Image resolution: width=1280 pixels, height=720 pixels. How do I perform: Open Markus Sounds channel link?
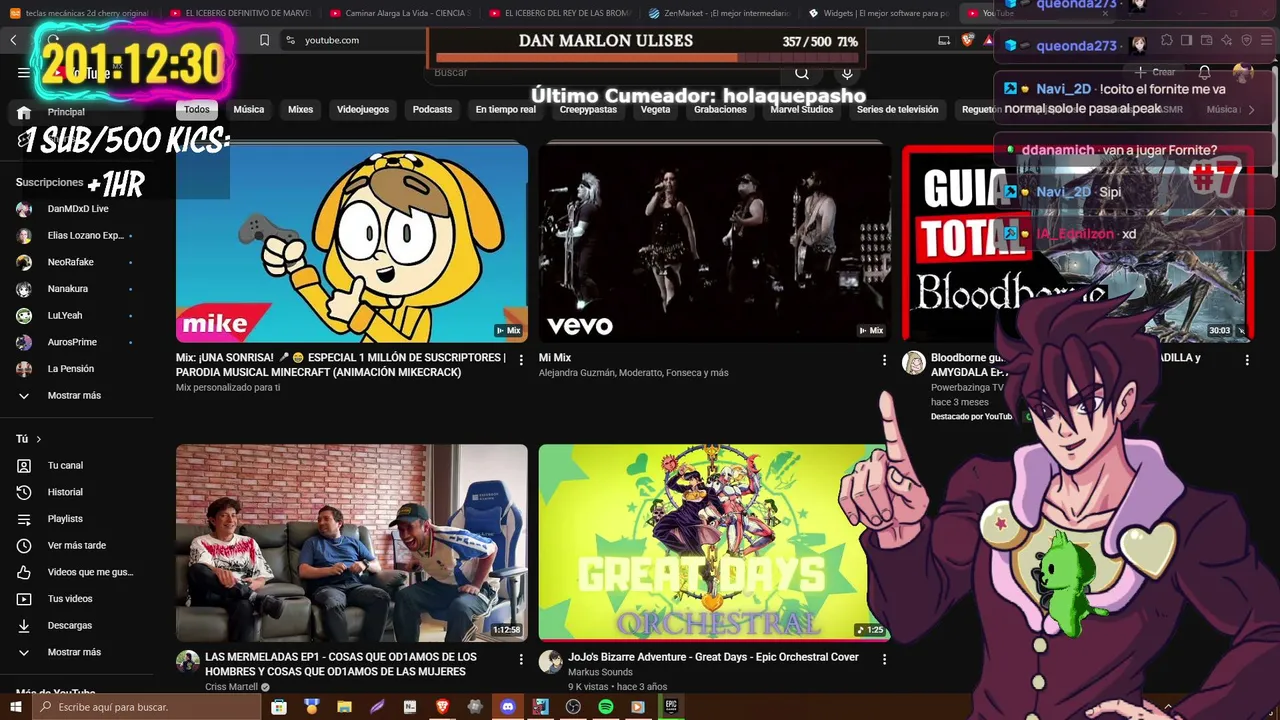(600, 672)
